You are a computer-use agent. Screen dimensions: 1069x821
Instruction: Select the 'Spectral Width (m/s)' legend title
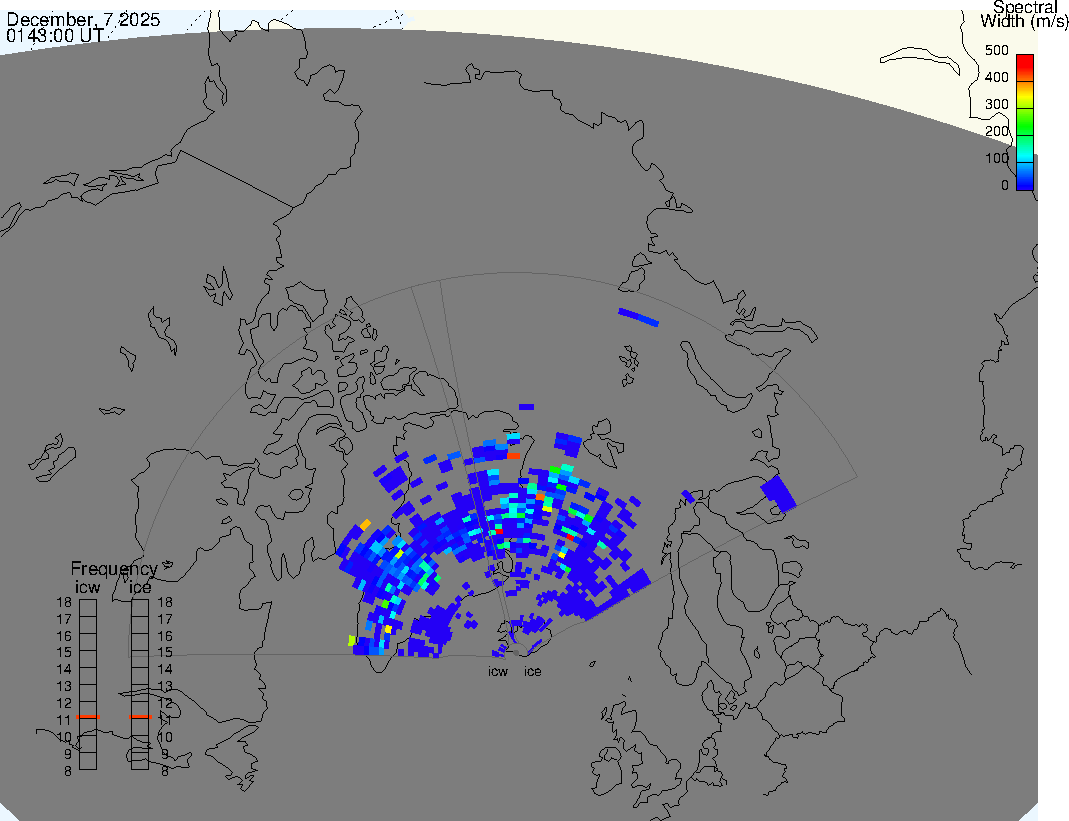pyautogui.click(x=1024, y=14)
